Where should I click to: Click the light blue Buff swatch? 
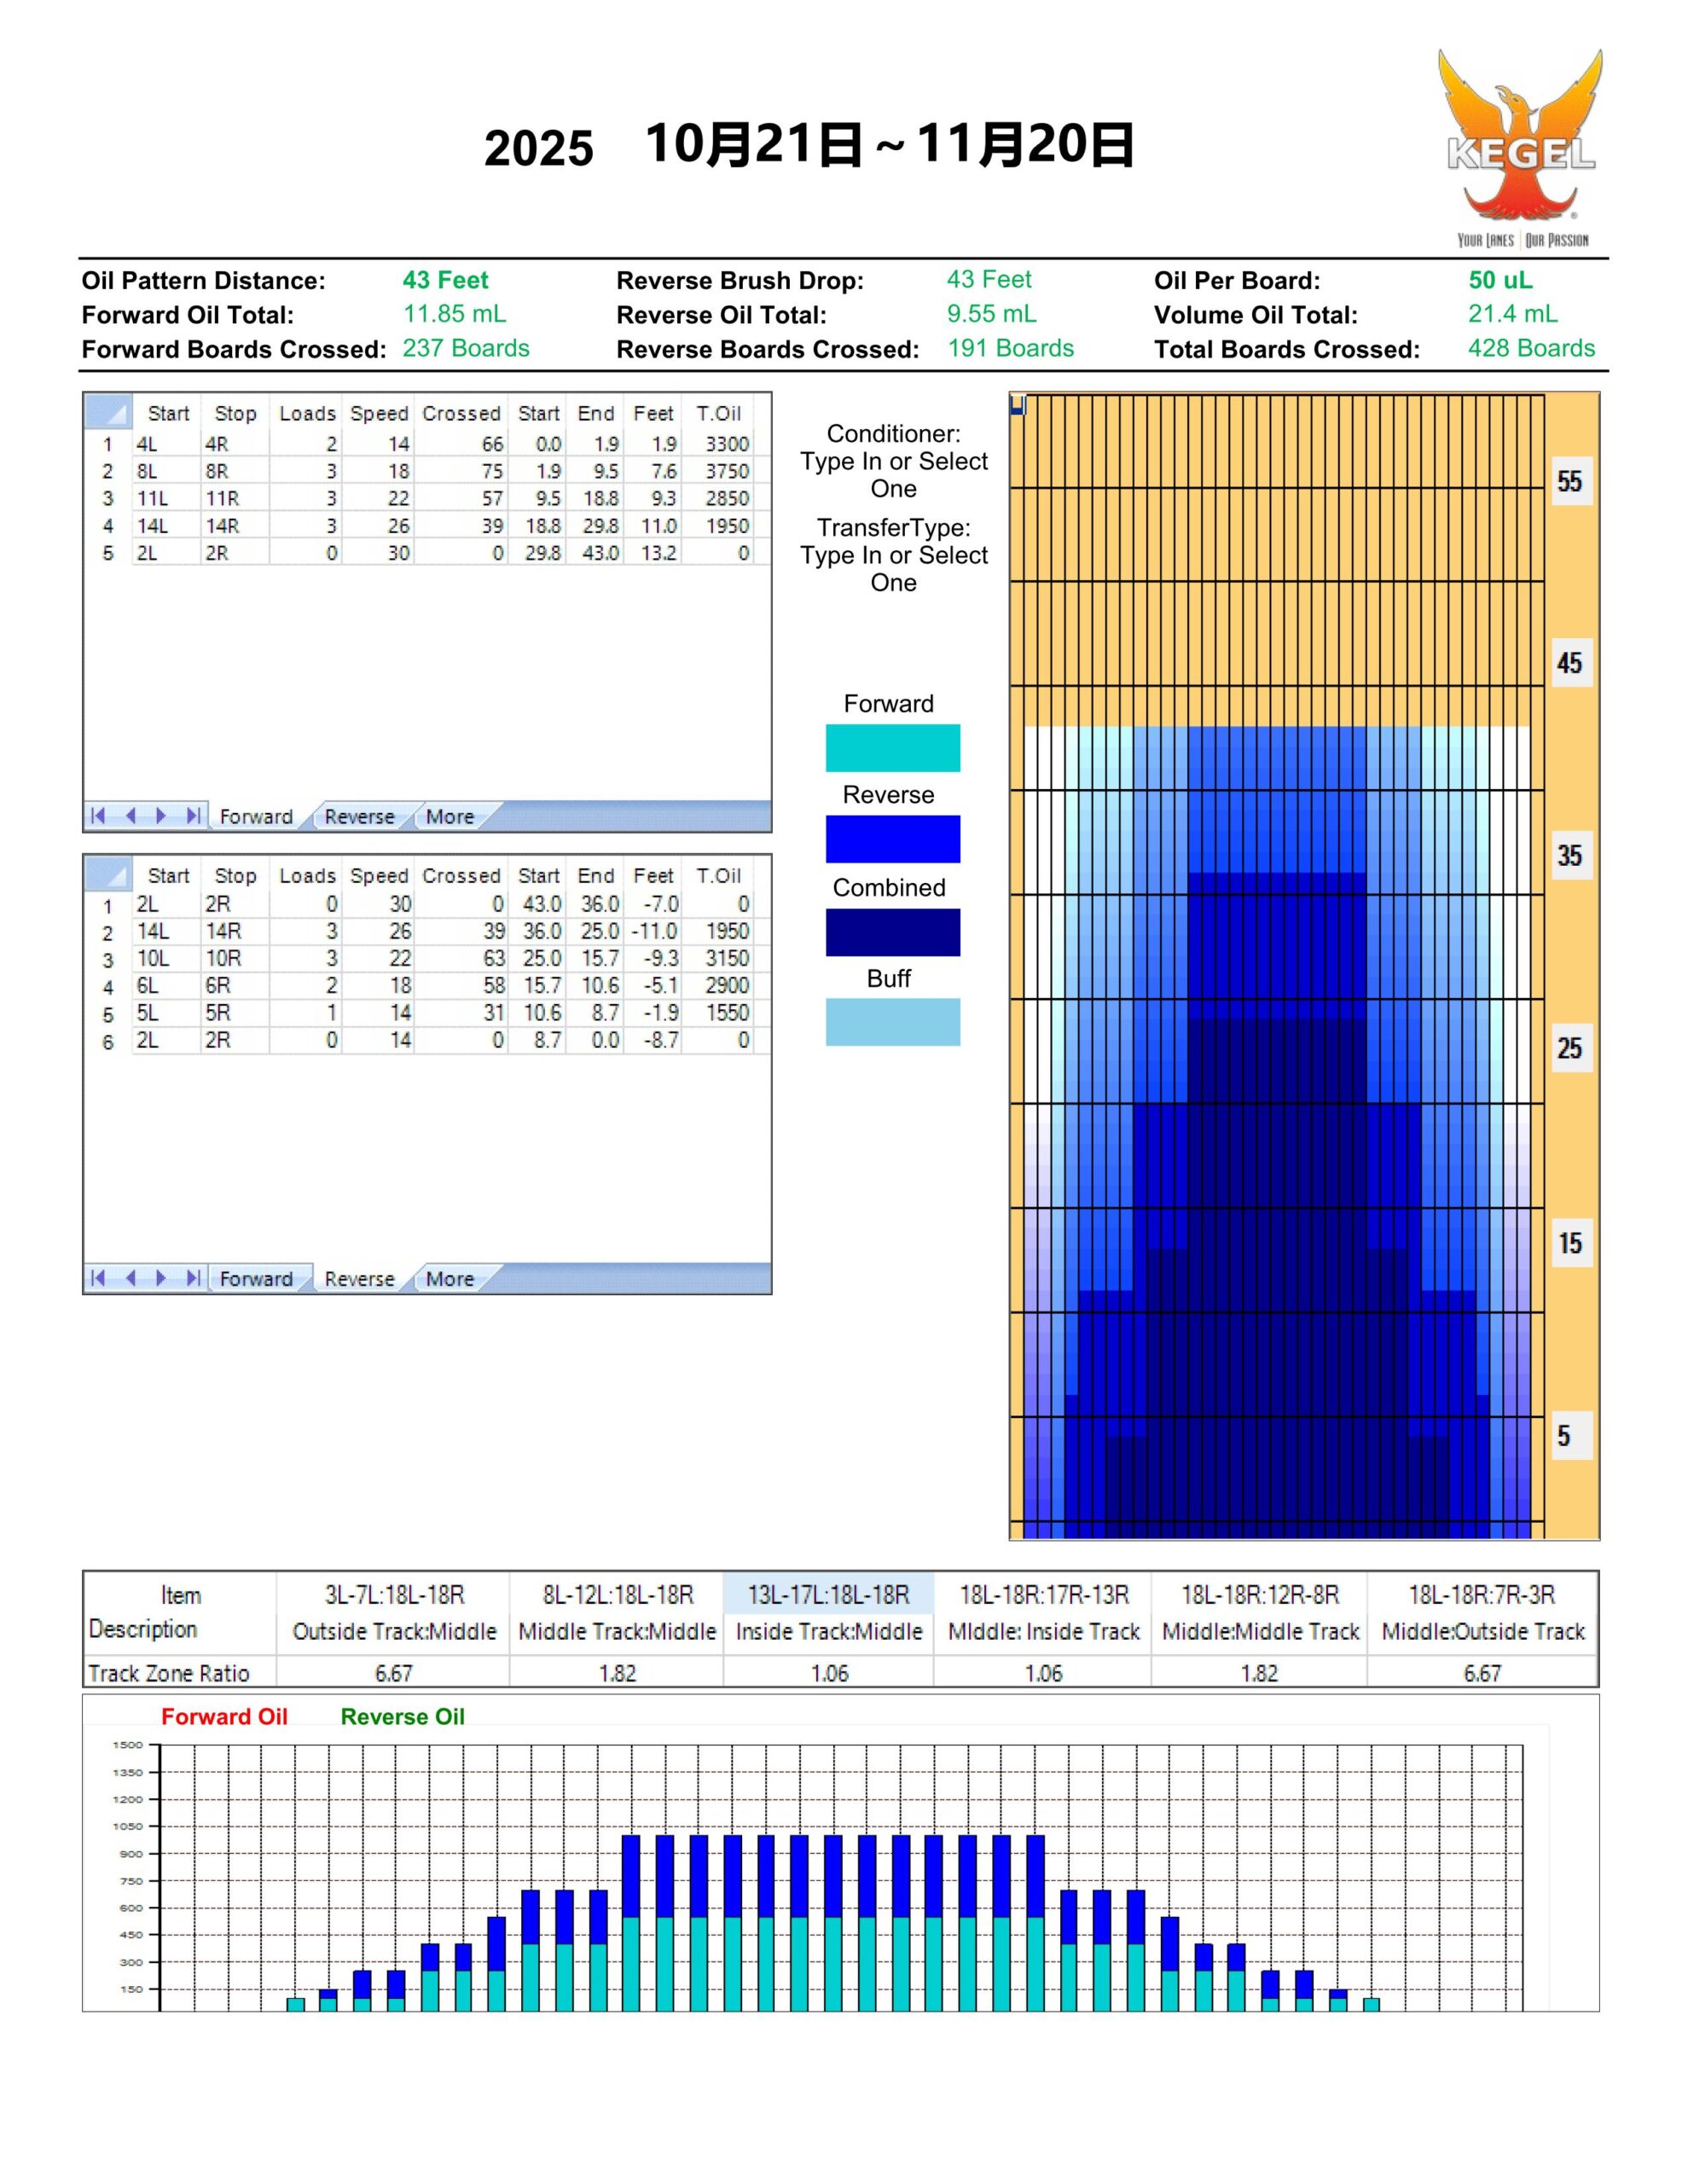(x=892, y=1022)
